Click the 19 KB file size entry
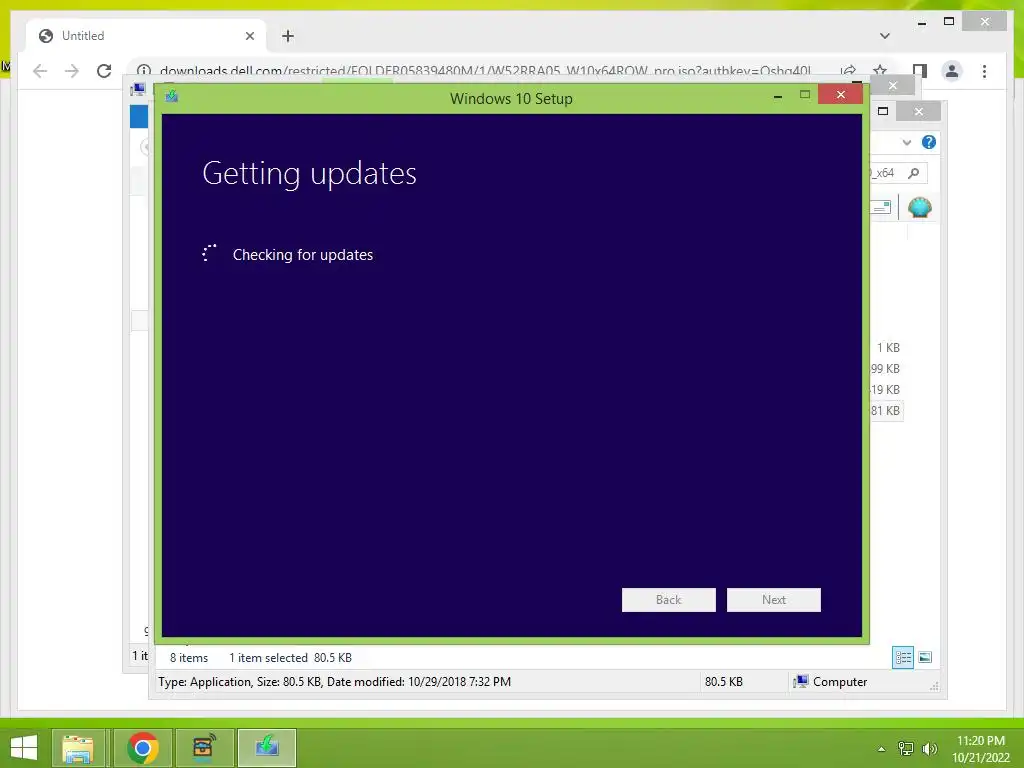 pyautogui.click(x=886, y=390)
